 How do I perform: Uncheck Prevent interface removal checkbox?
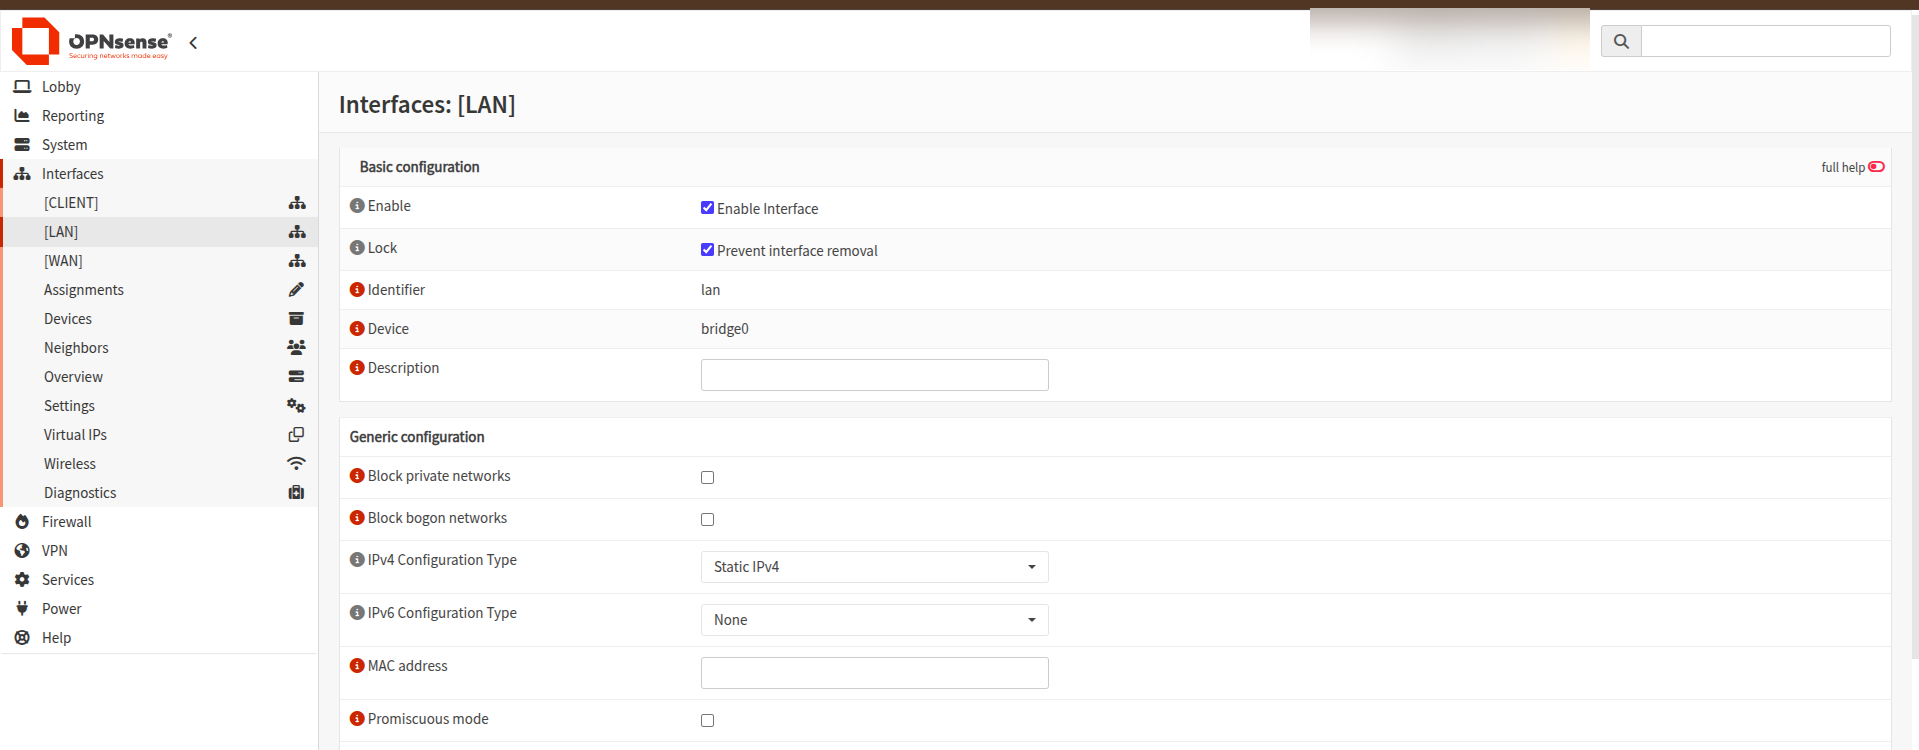click(x=707, y=250)
